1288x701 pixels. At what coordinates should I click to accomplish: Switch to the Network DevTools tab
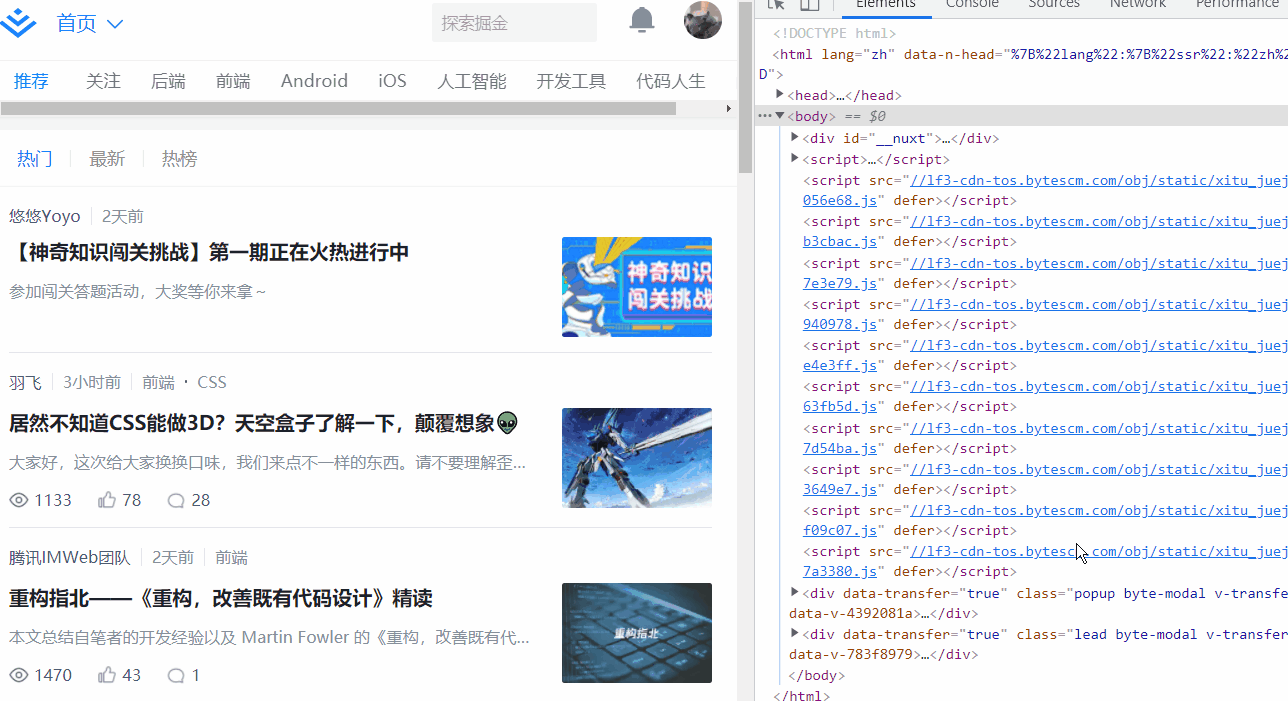point(1138,4)
